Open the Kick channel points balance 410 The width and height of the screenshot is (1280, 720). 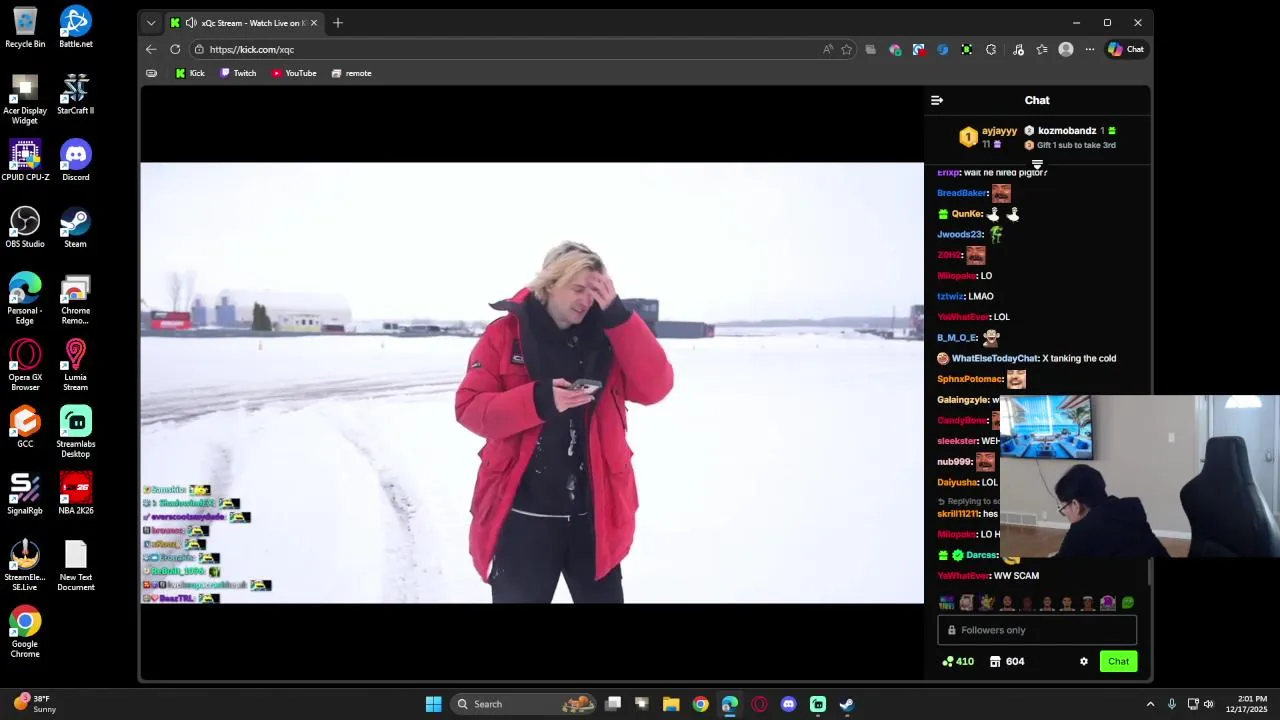coord(958,661)
